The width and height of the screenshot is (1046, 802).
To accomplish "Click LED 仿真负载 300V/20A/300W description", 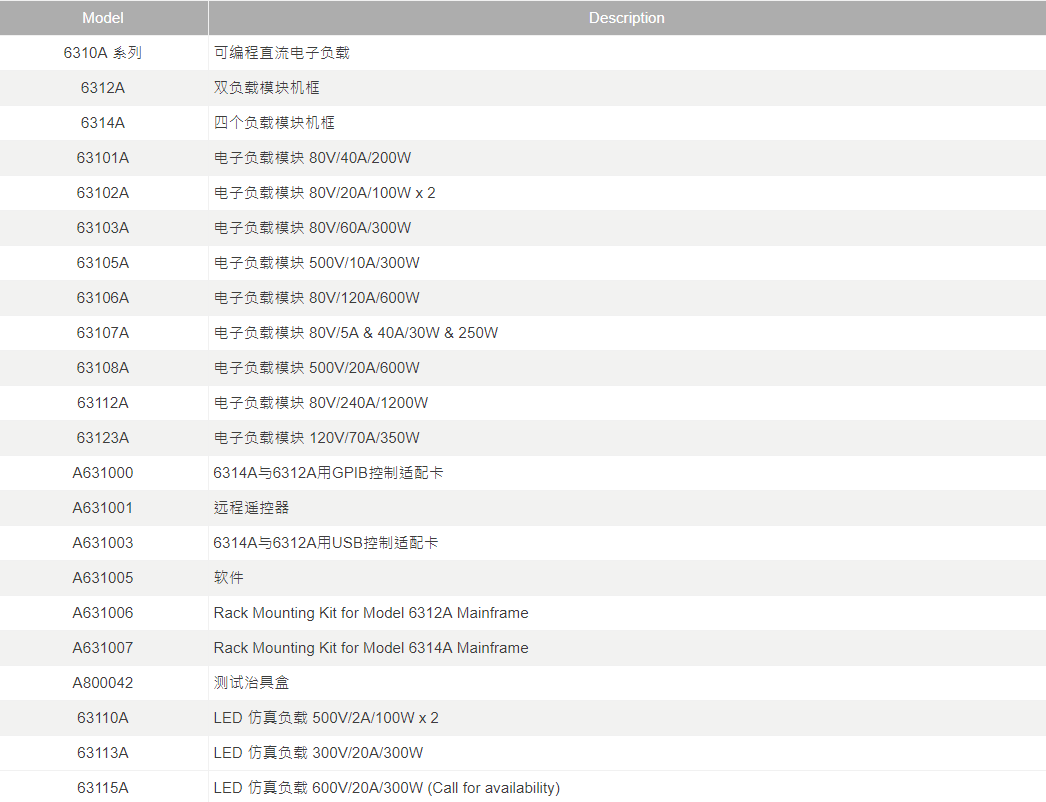I will [x=318, y=753].
